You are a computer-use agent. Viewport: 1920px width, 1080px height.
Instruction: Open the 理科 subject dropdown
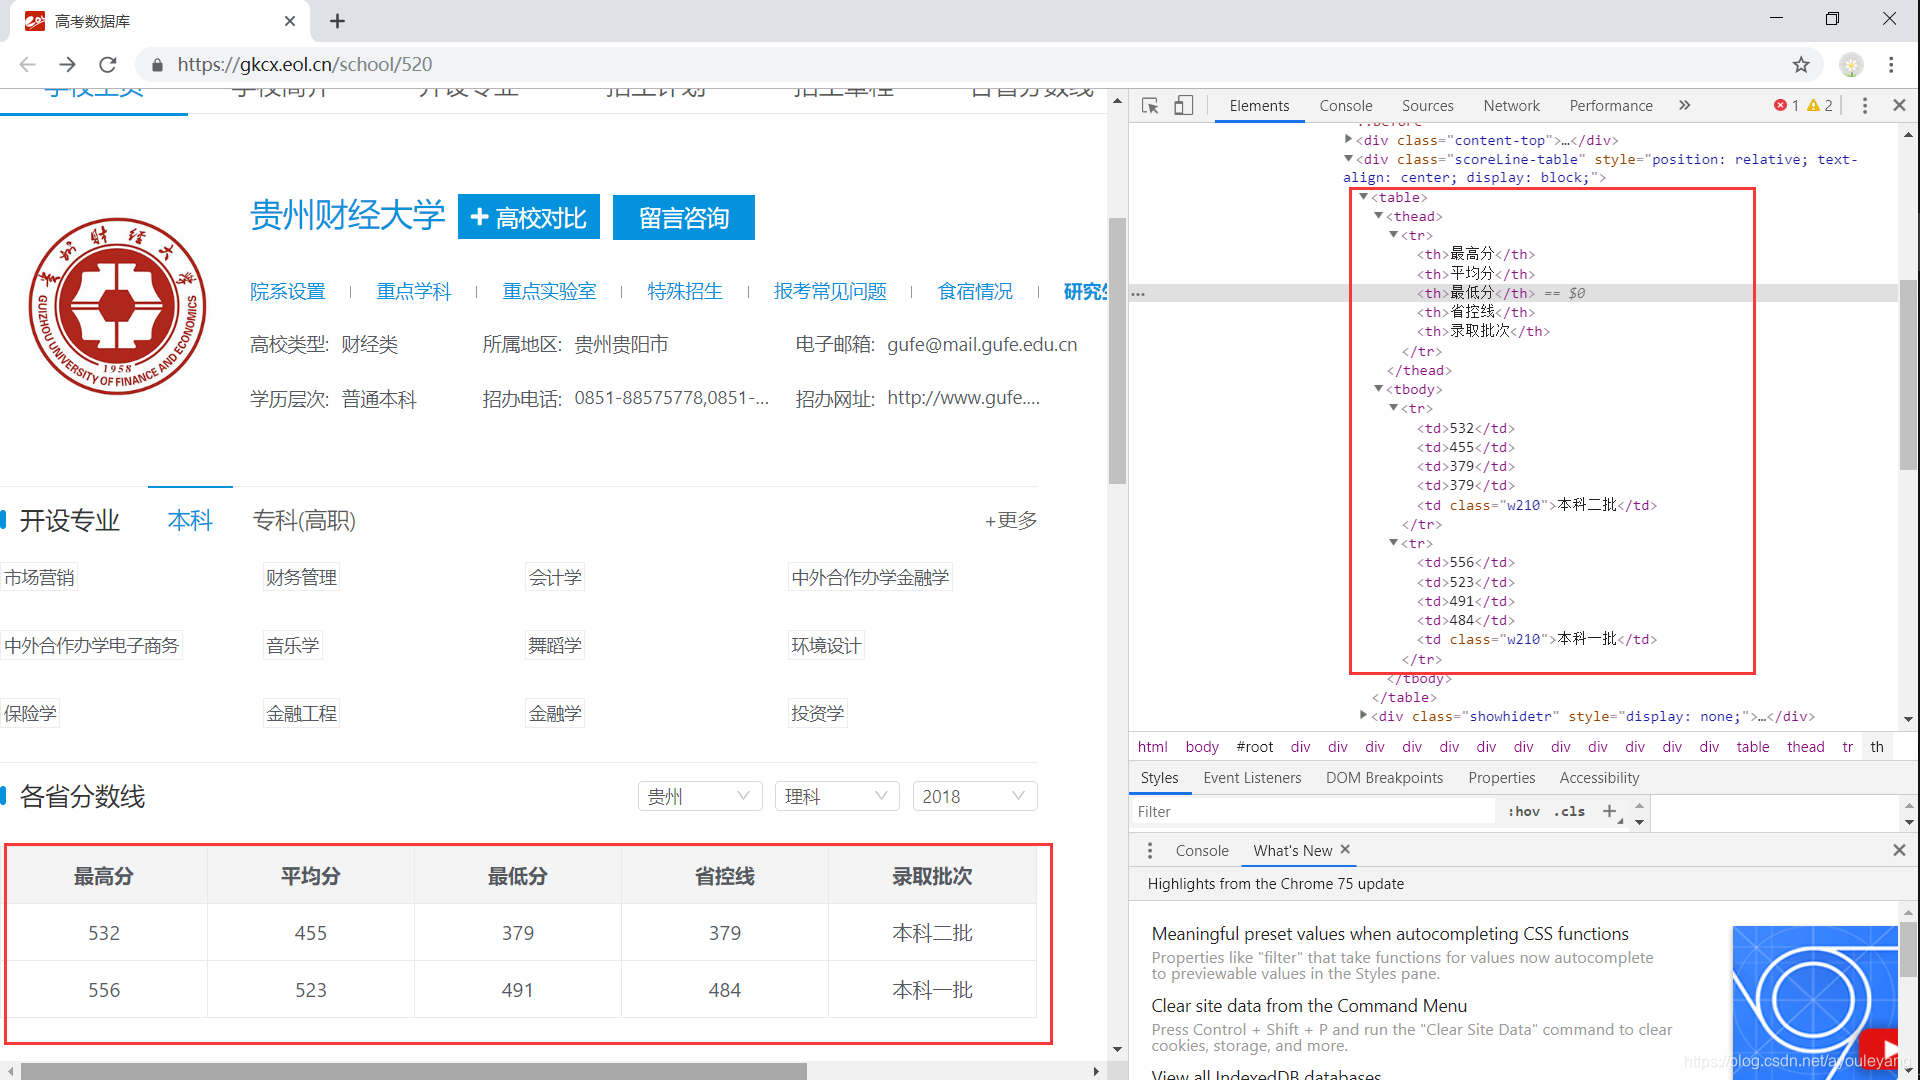point(837,796)
